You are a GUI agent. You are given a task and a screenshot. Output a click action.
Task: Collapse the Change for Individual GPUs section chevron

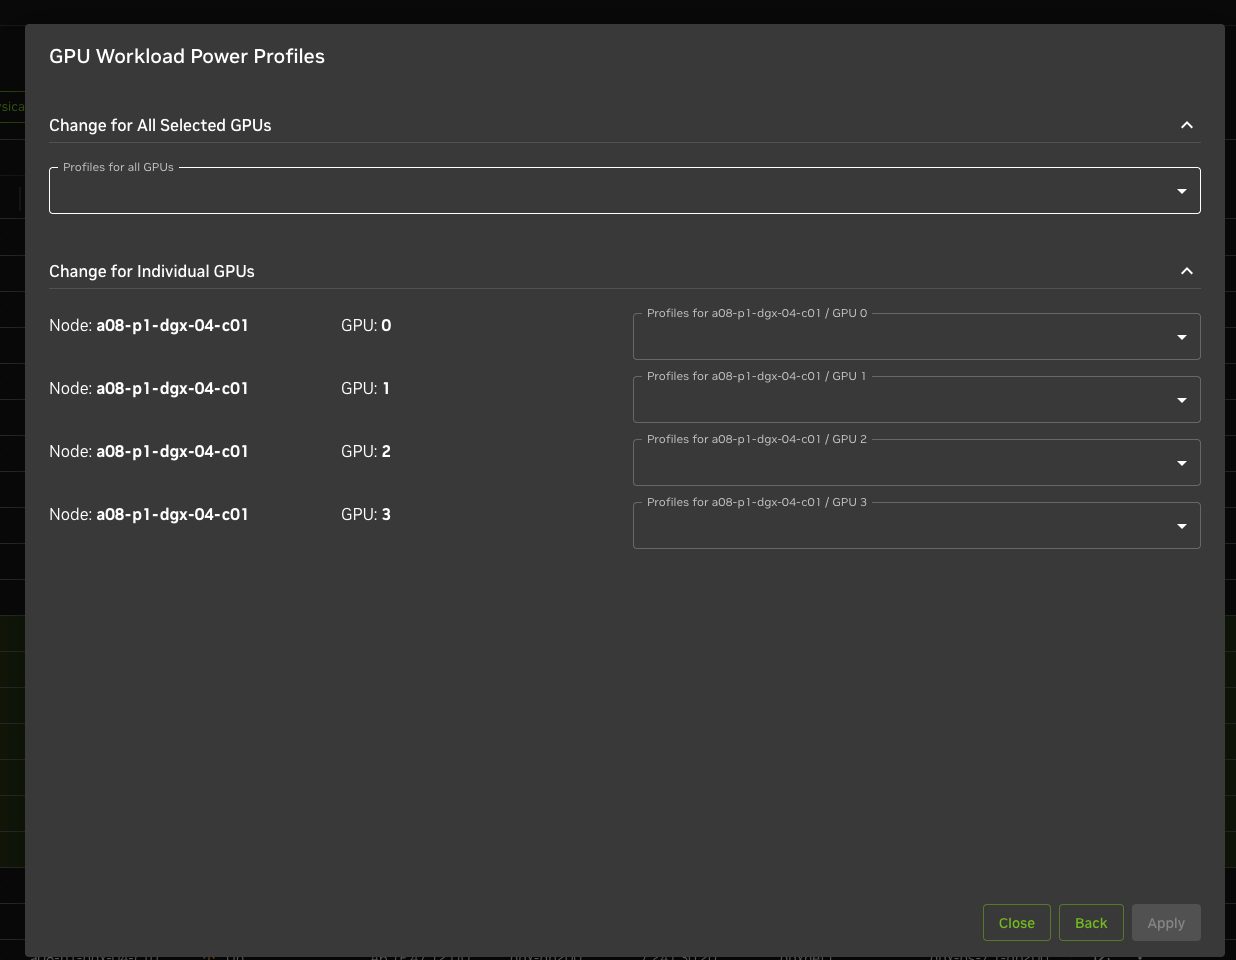(x=1186, y=271)
